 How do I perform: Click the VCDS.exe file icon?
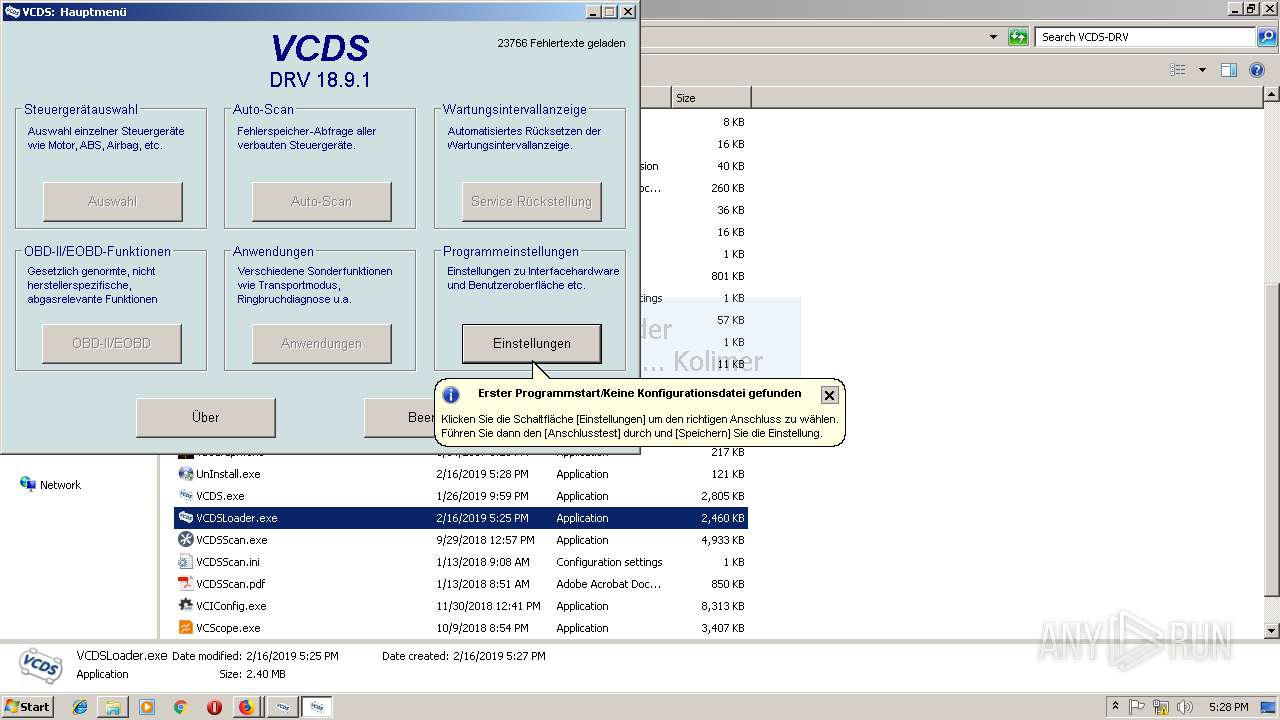pos(185,496)
